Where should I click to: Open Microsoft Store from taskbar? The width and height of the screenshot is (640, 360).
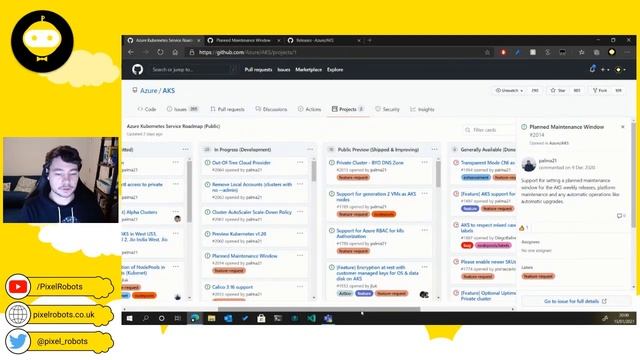pyautogui.click(x=261, y=318)
